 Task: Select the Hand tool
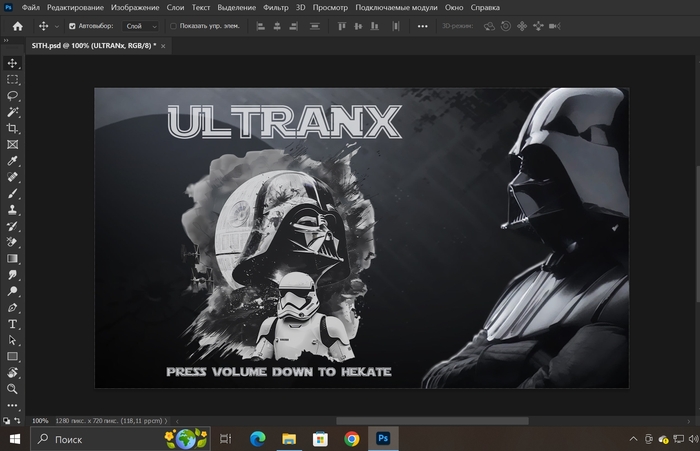click(x=13, y=373)
